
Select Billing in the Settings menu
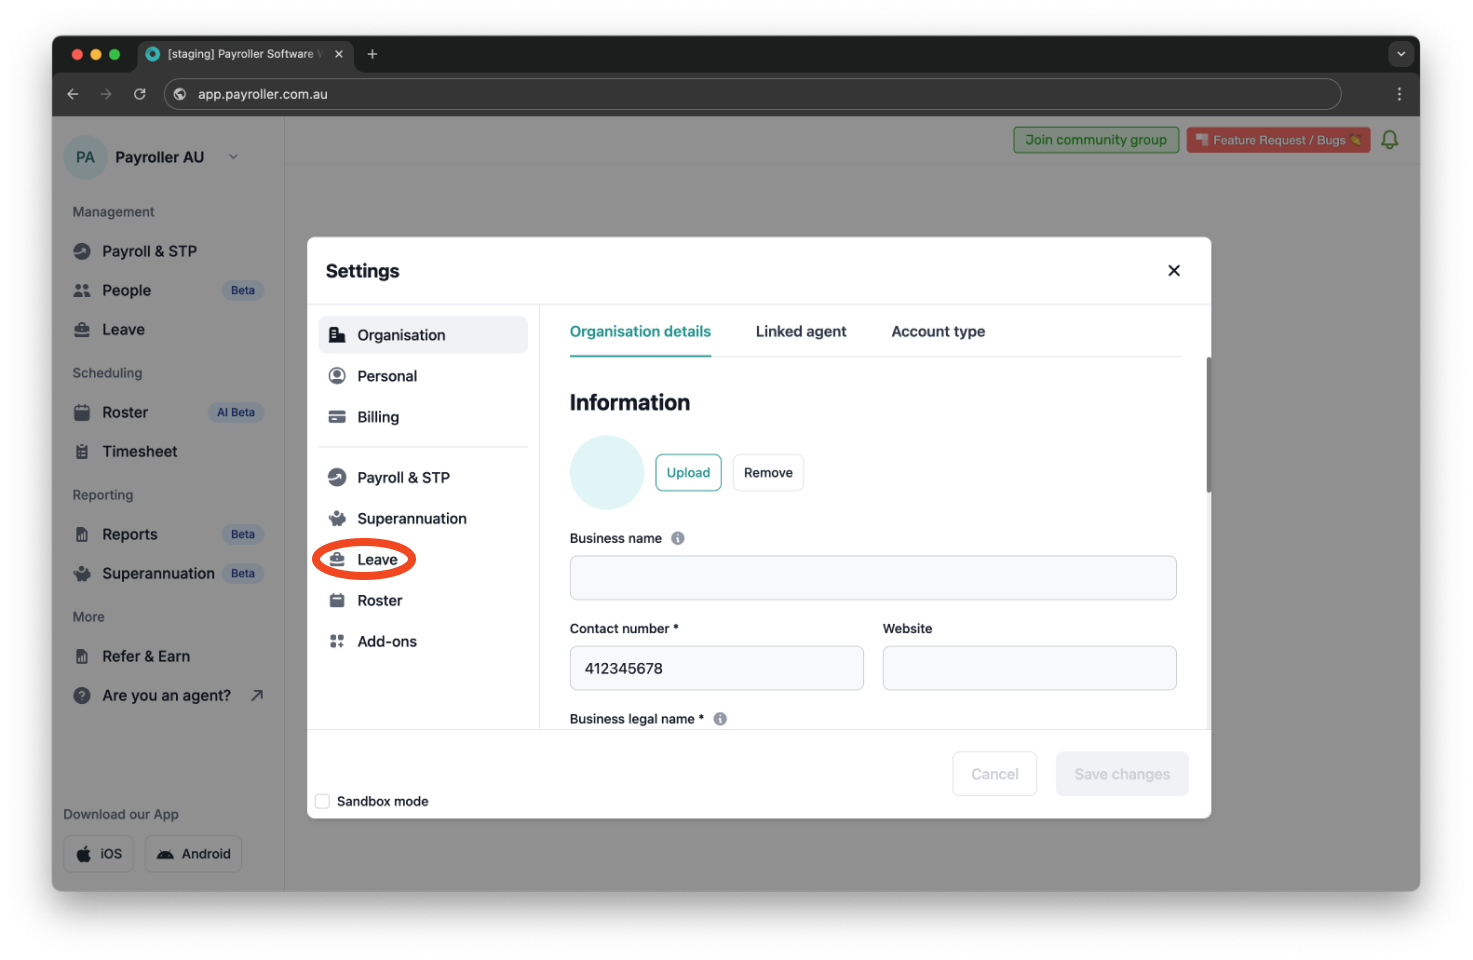[x=378, y=417]
